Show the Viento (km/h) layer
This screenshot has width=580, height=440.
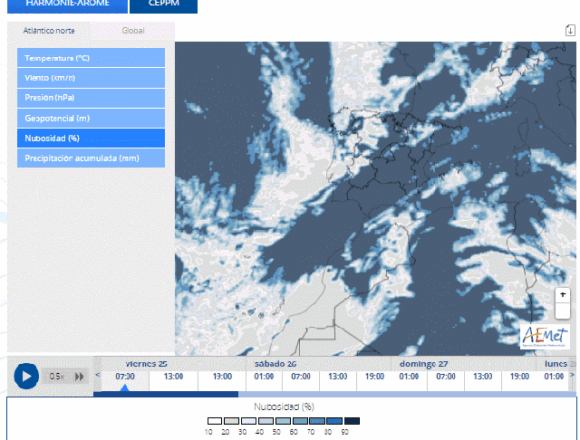click(91, 78)
